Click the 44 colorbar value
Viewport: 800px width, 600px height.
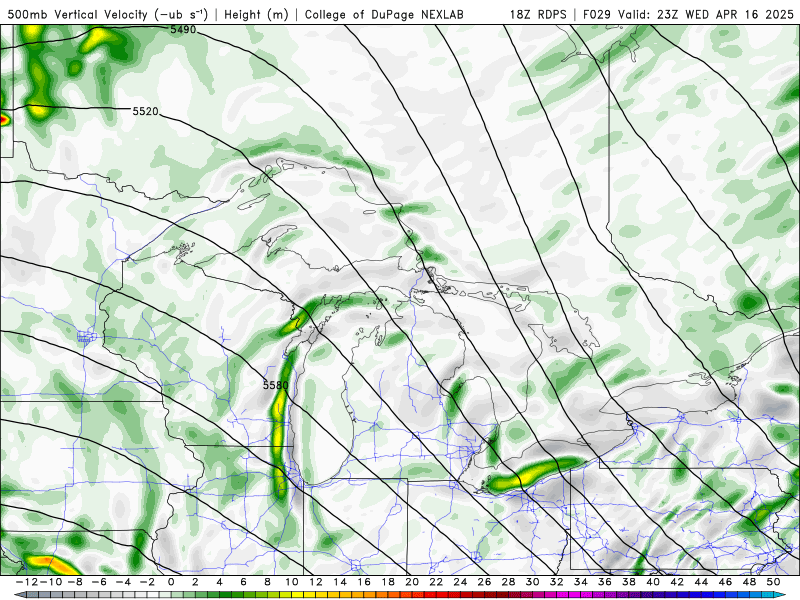point(701,582)
